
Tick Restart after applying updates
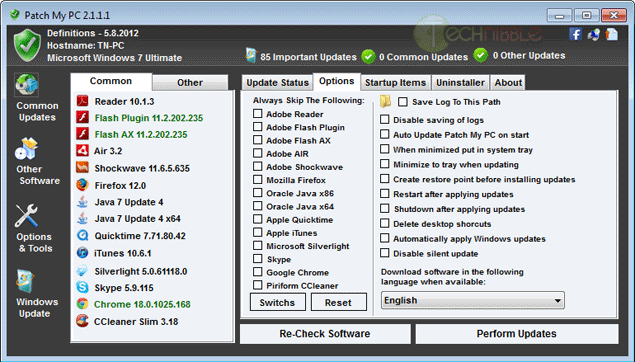point(385,194)
